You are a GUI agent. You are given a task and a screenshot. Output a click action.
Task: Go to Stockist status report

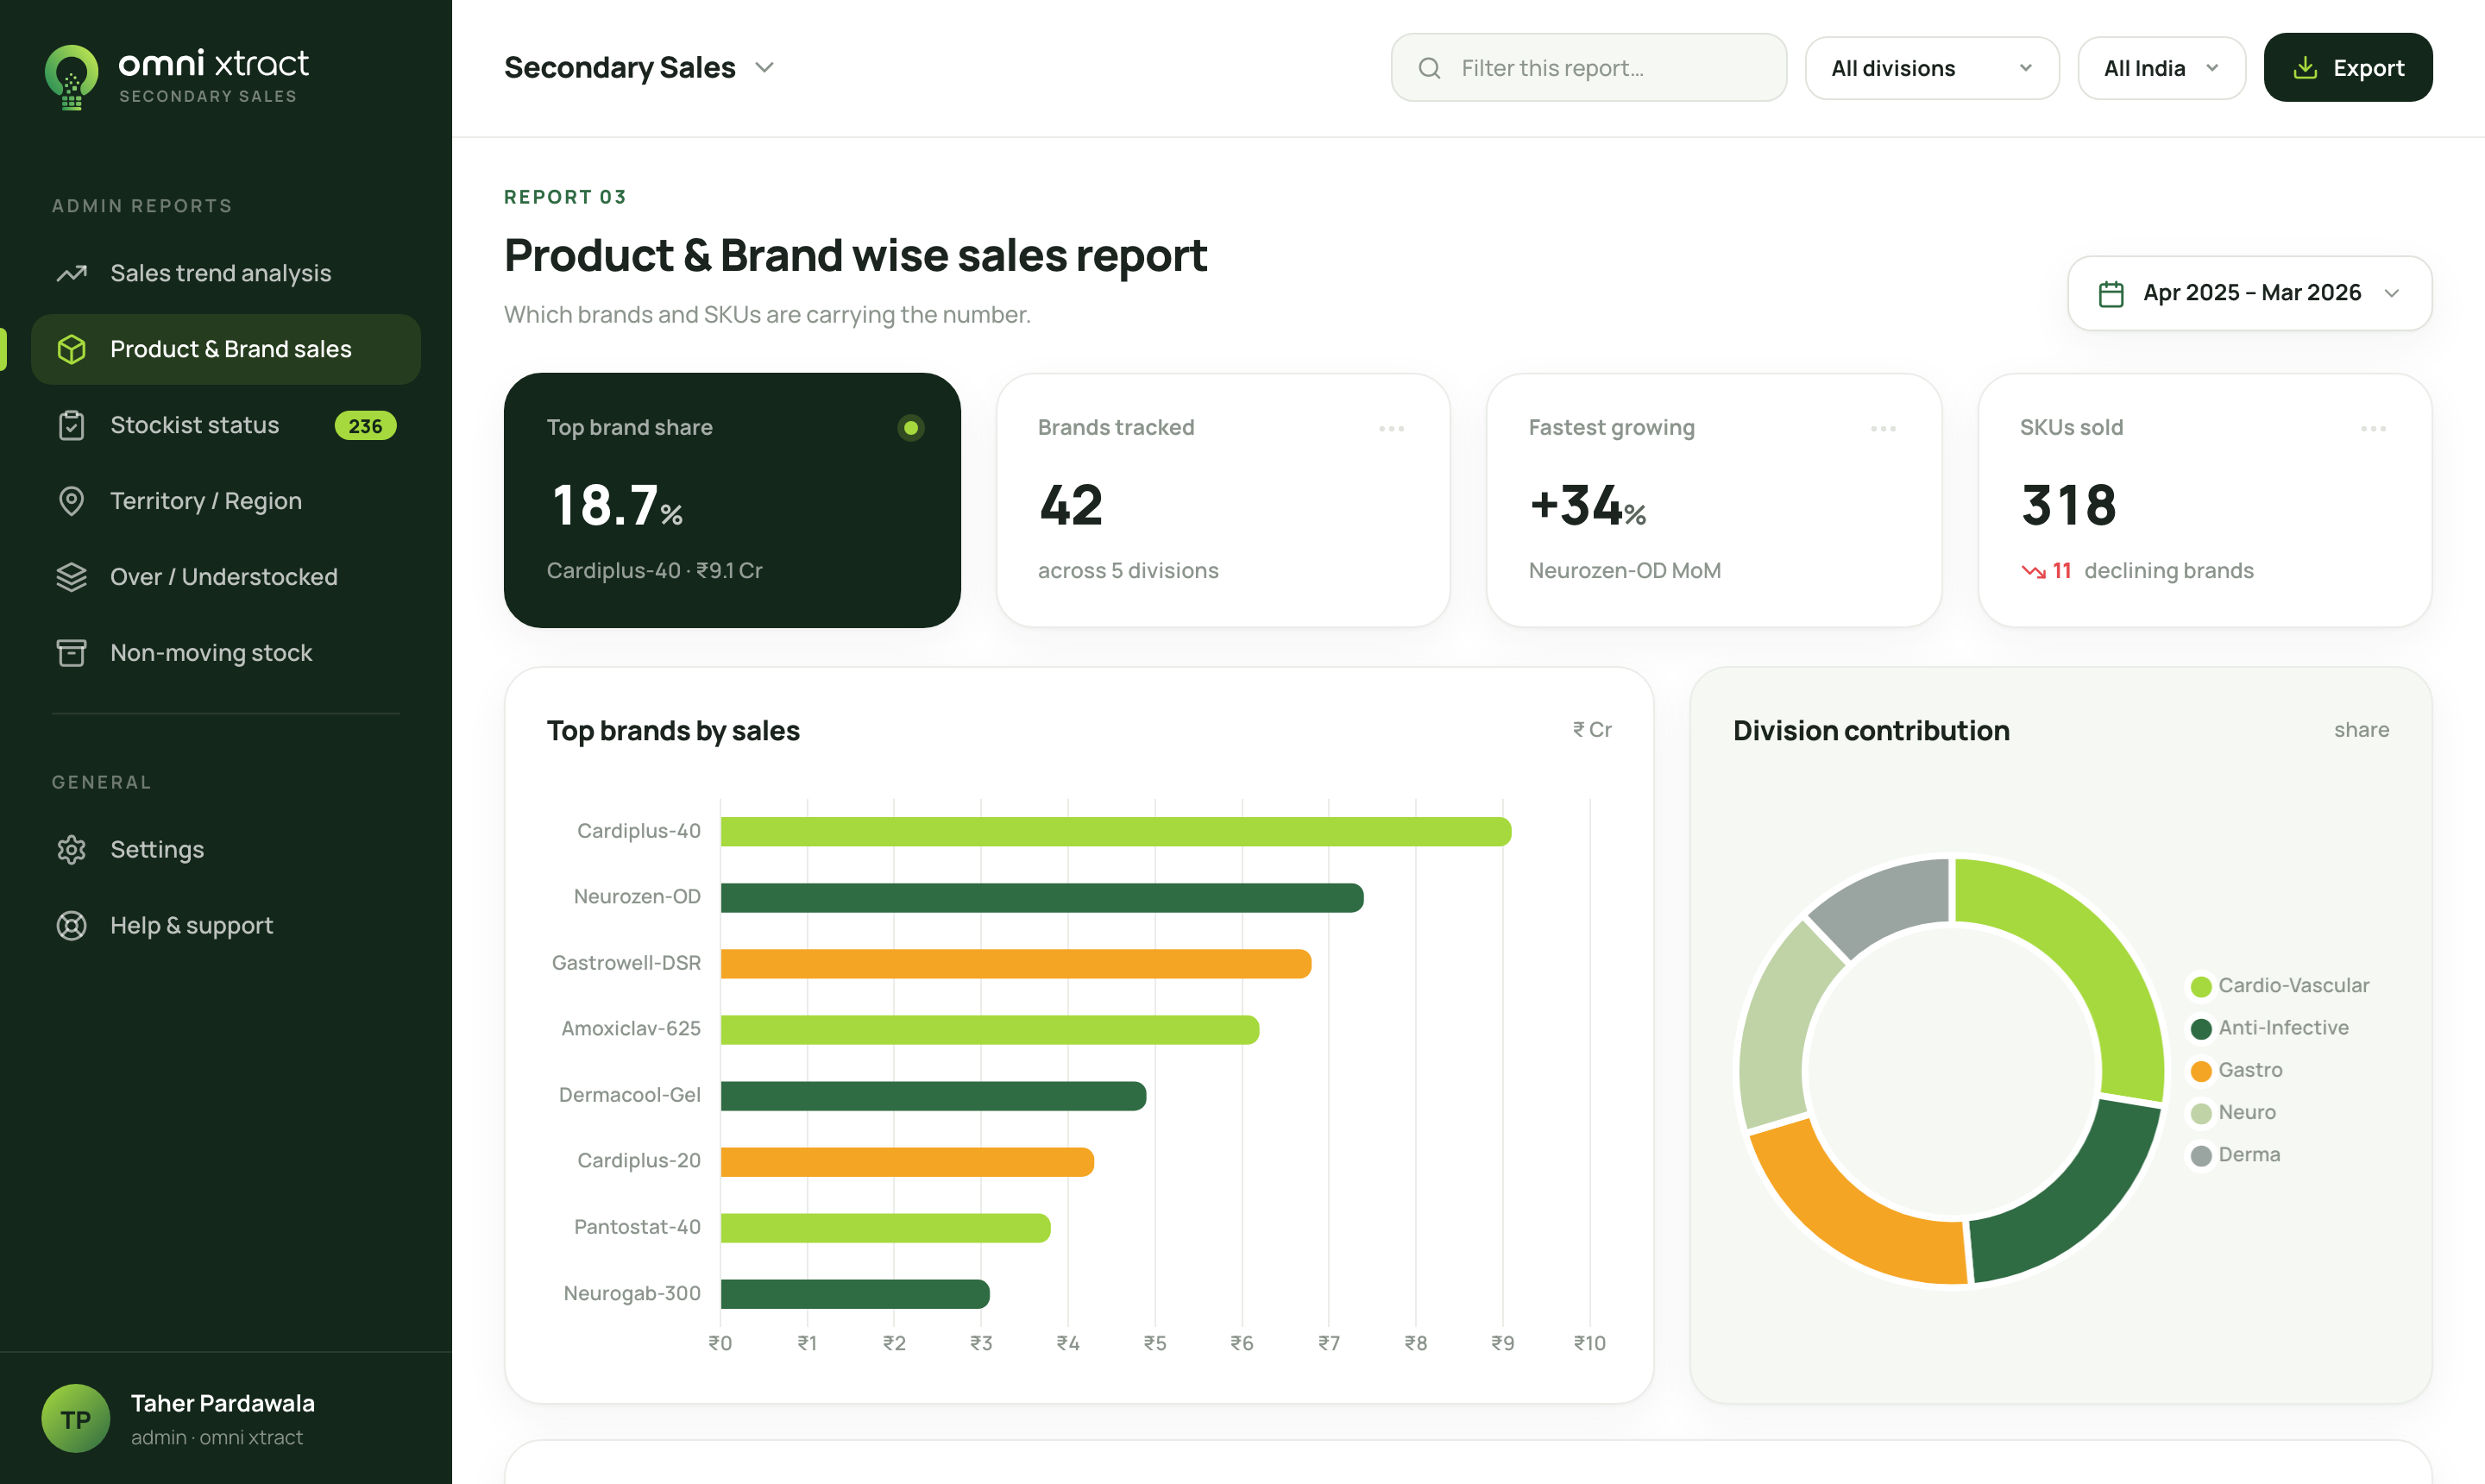[226, 425]
